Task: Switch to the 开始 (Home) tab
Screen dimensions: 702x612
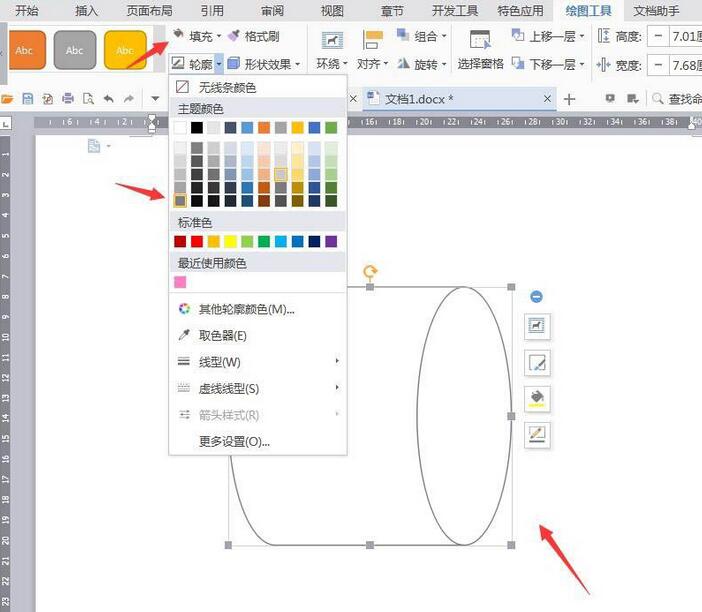Action: [x=27, y=10]
